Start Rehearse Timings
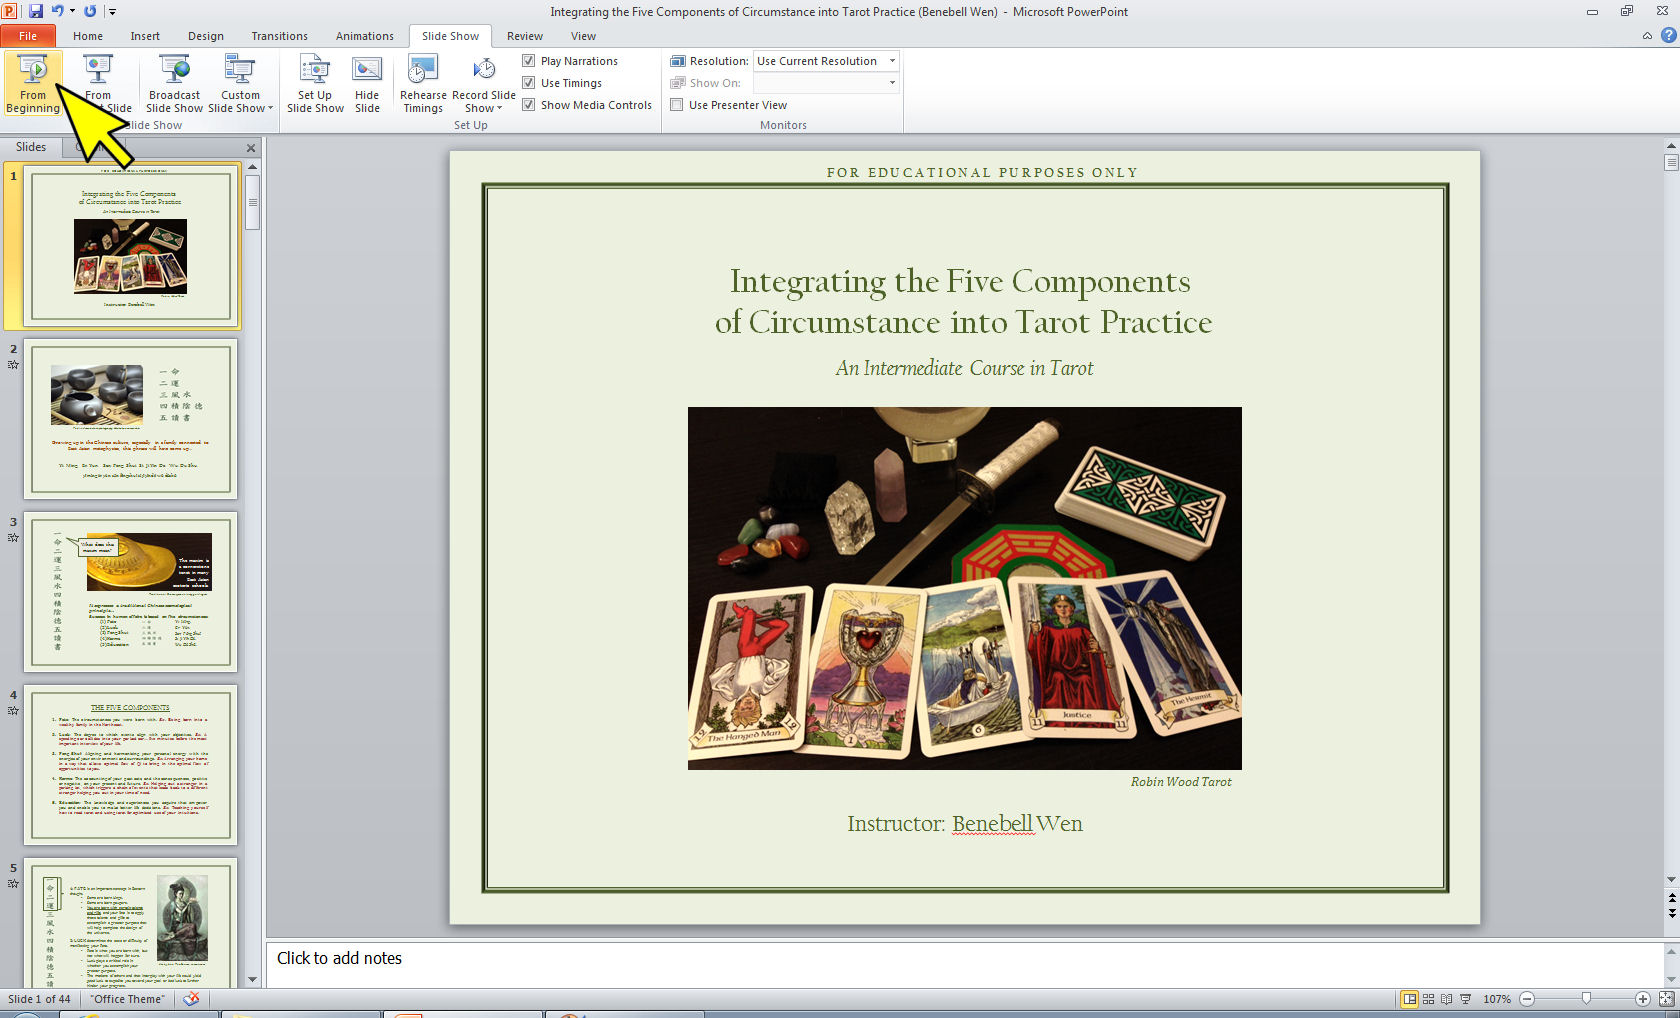Screen dimensions: 1680x1018 [x=423, y=84]
